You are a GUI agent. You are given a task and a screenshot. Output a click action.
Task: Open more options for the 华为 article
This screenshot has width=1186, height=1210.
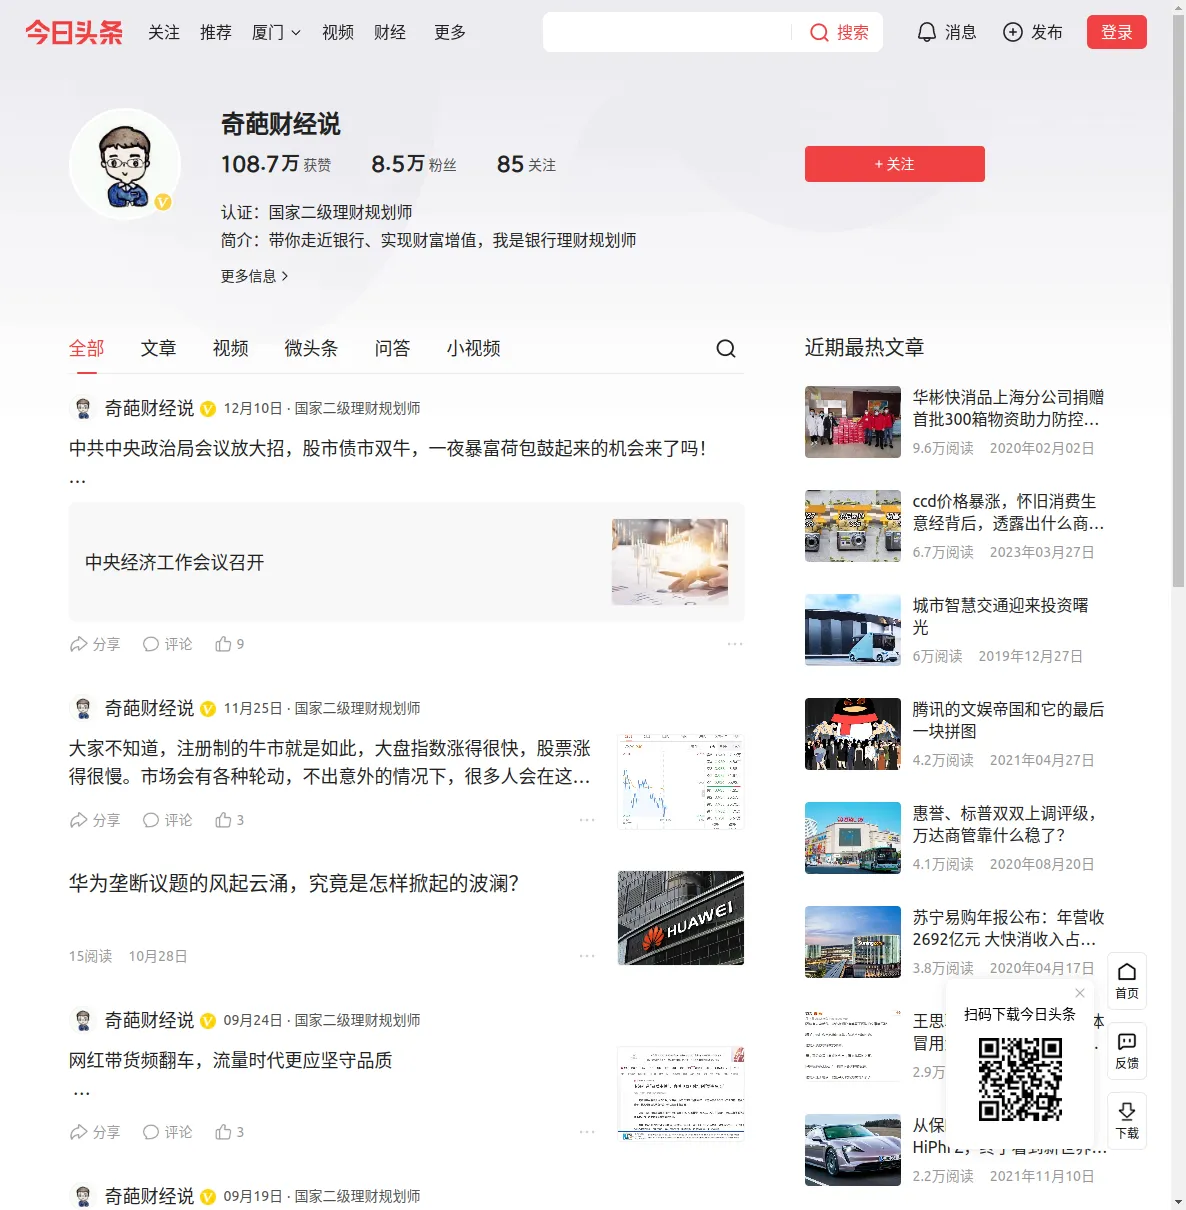click(587, 956)
